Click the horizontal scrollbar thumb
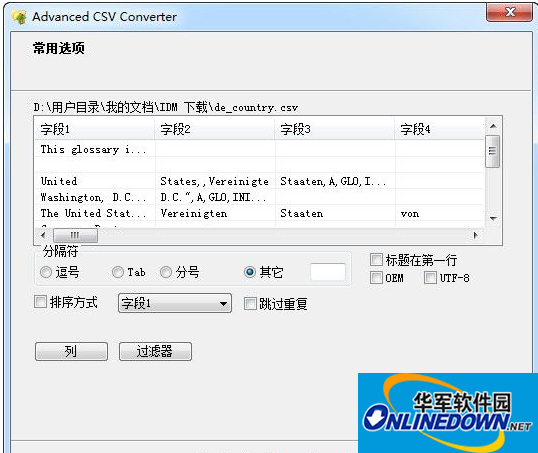Image resolution: width=538 pixels, height=453 pixels. coord(75,235)
